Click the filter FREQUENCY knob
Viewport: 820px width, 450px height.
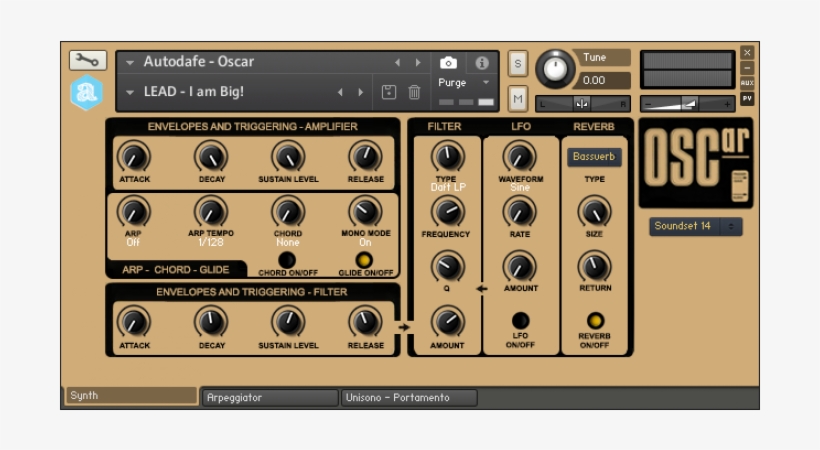(448, 212)
